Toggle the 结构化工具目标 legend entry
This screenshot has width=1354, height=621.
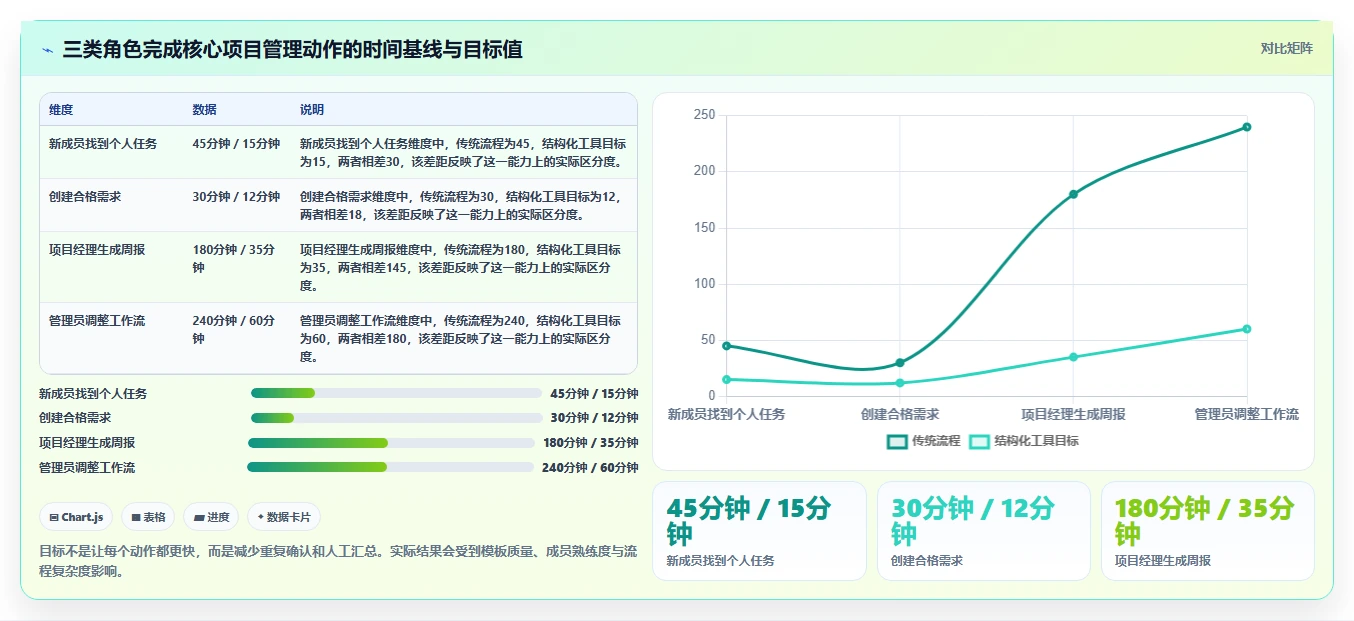[1024, 441]
